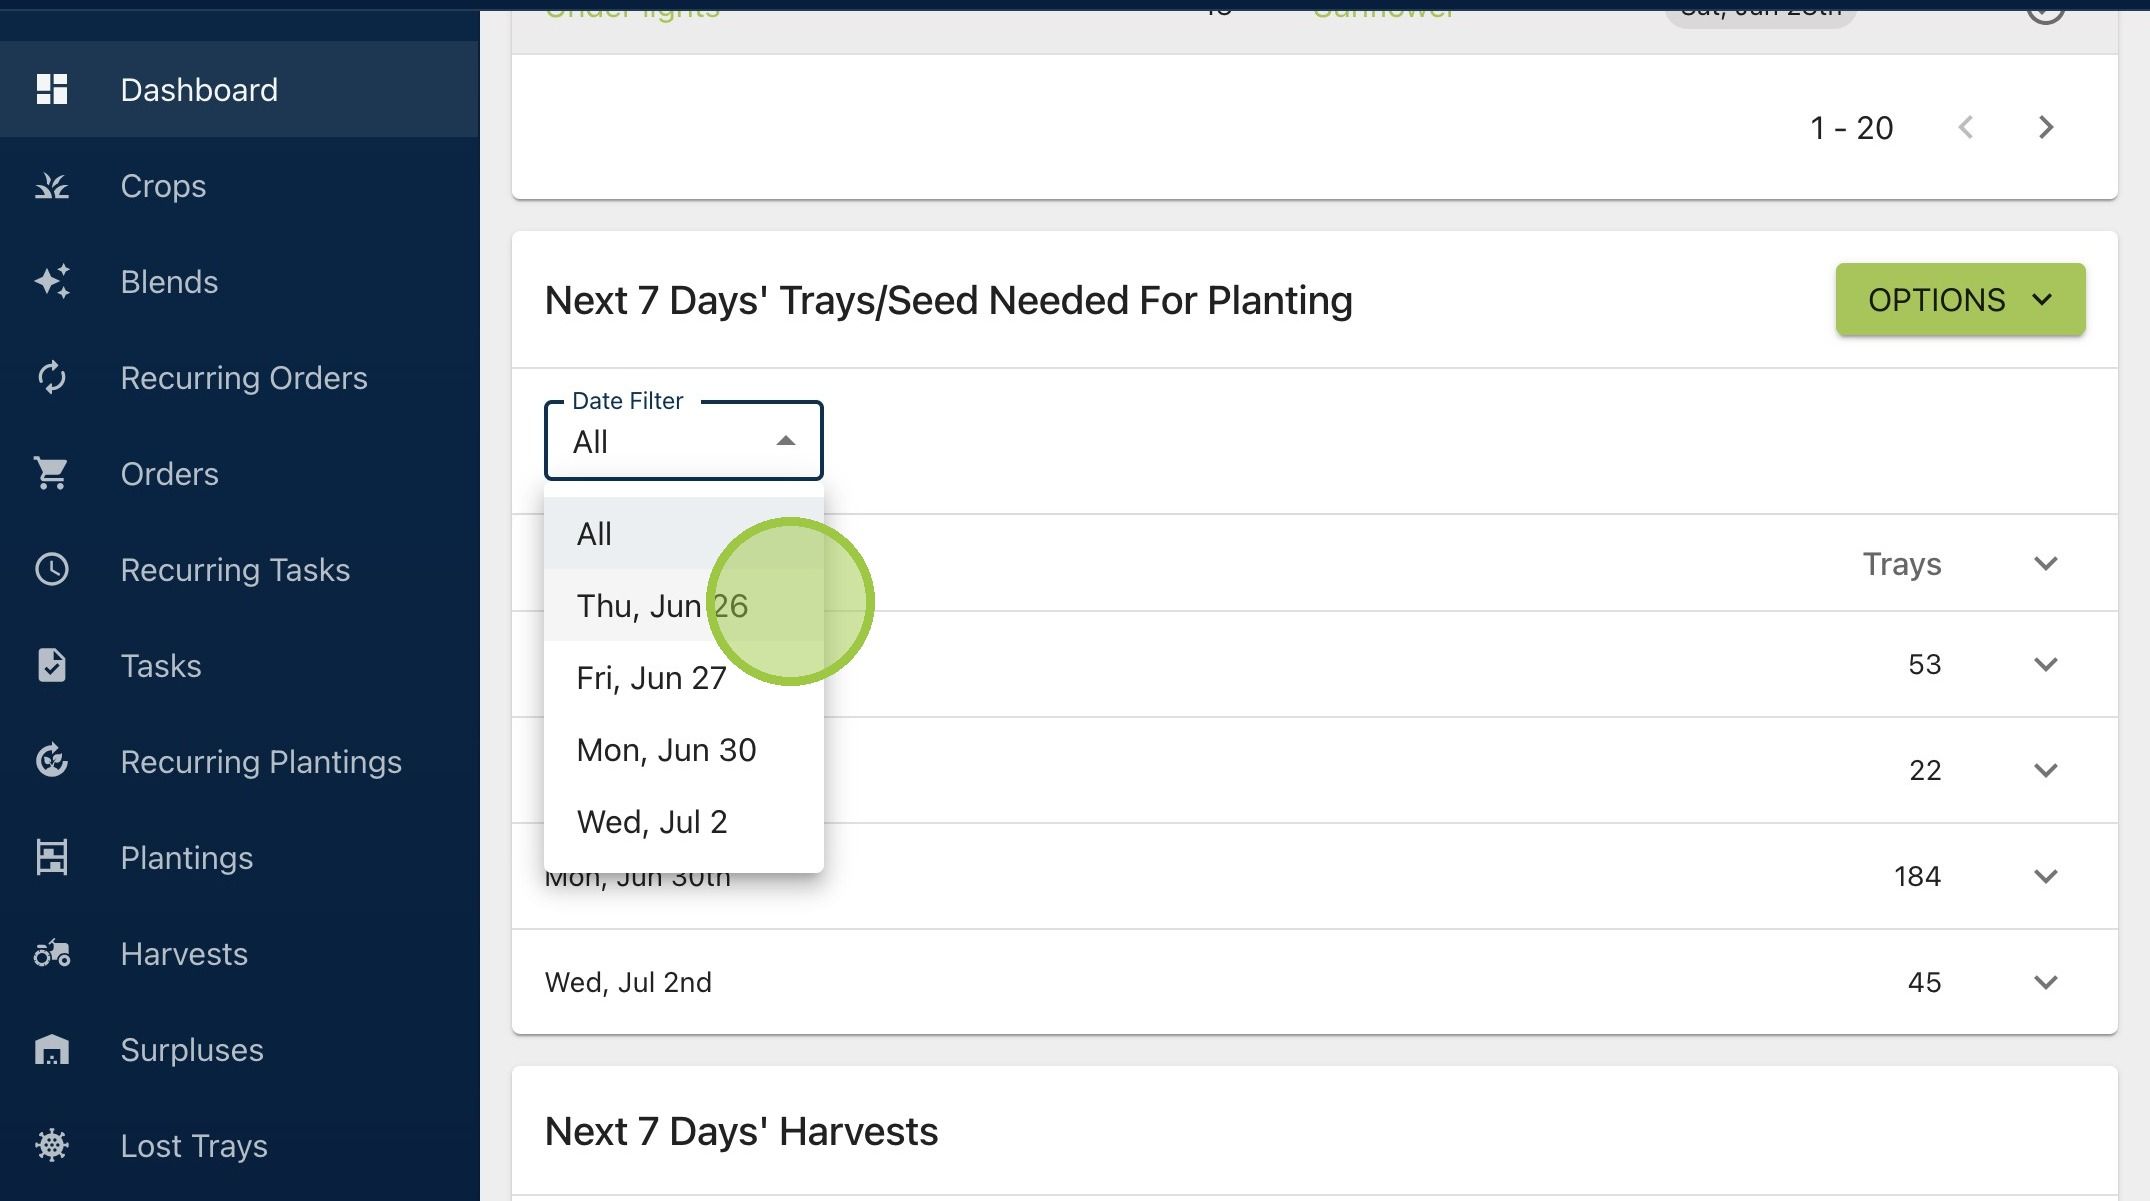
Task: Go to next page of results
Action: (x=2046, y=127)
